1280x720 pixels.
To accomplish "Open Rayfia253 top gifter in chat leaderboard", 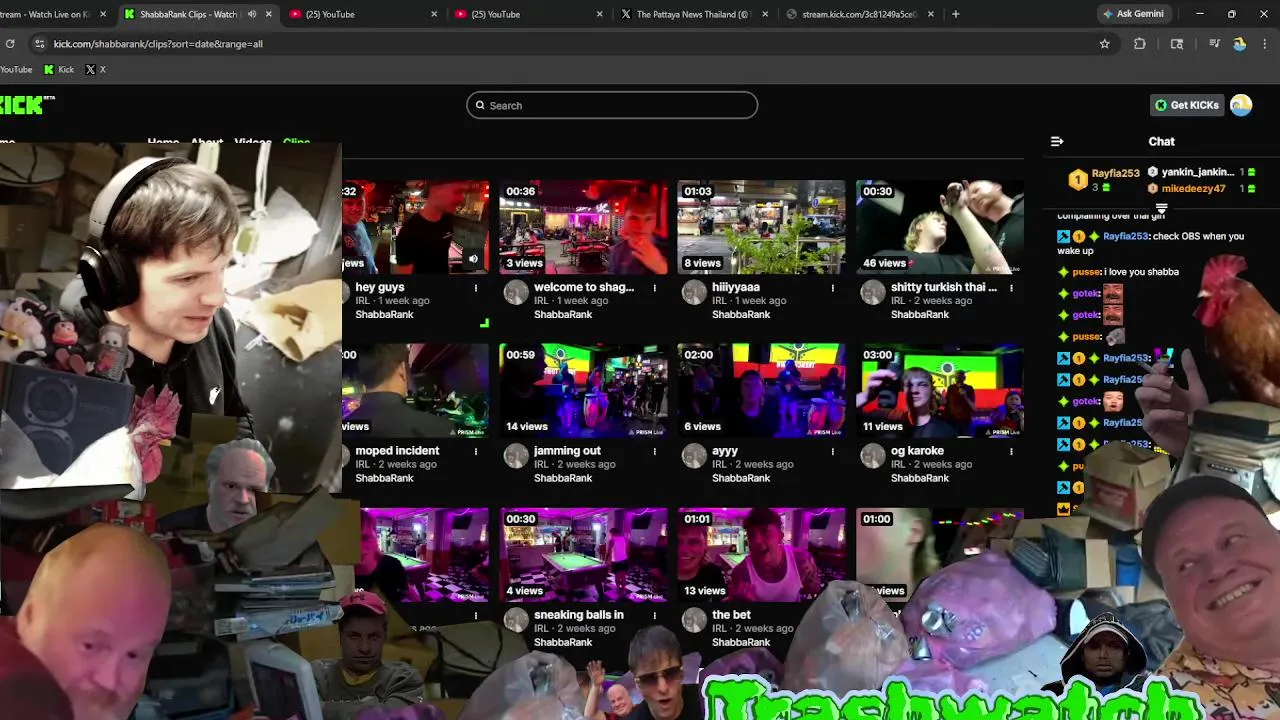I will pos(1115,173).
